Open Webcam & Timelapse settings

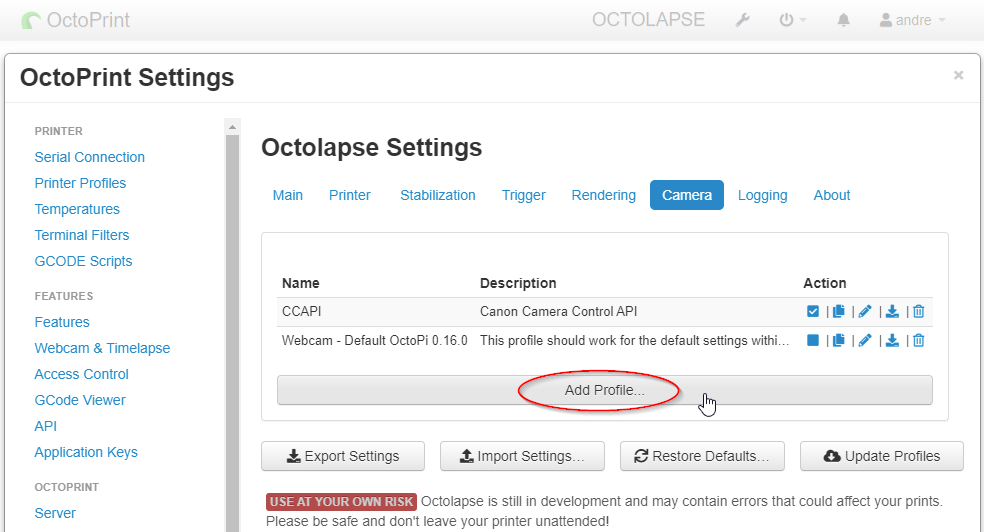pyautogui.click(x=102, y=348)
